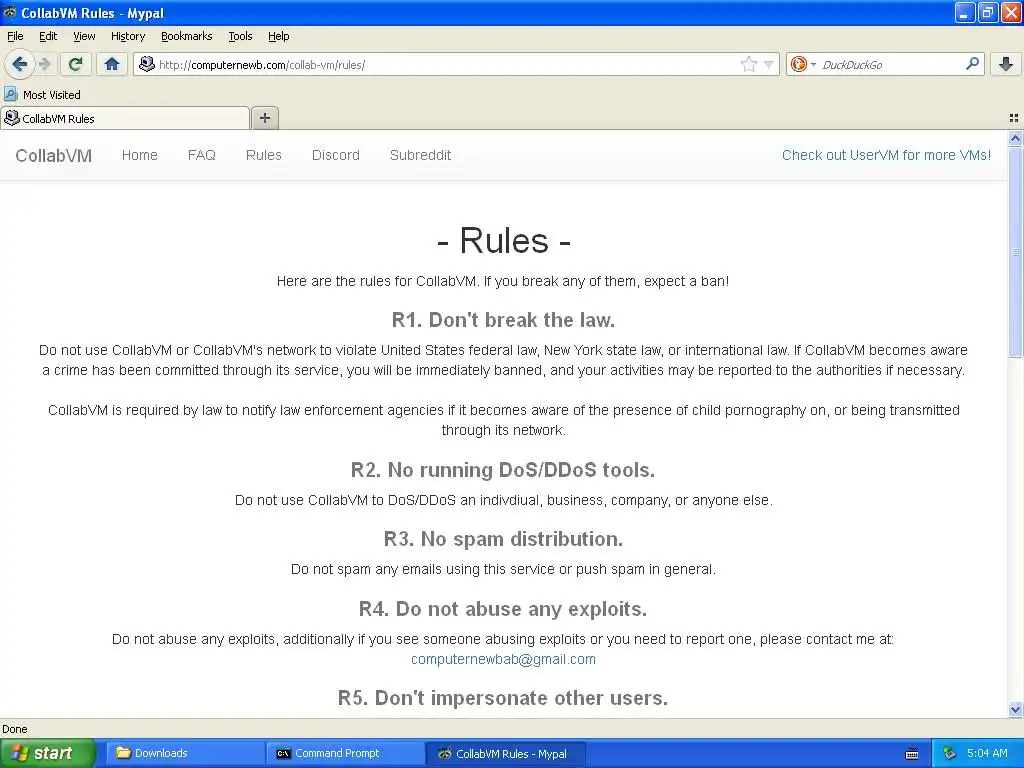Viewport: 1024px width, 768px height.
Task: Click the tab groups grid icon
Action: coord(1014,118)
